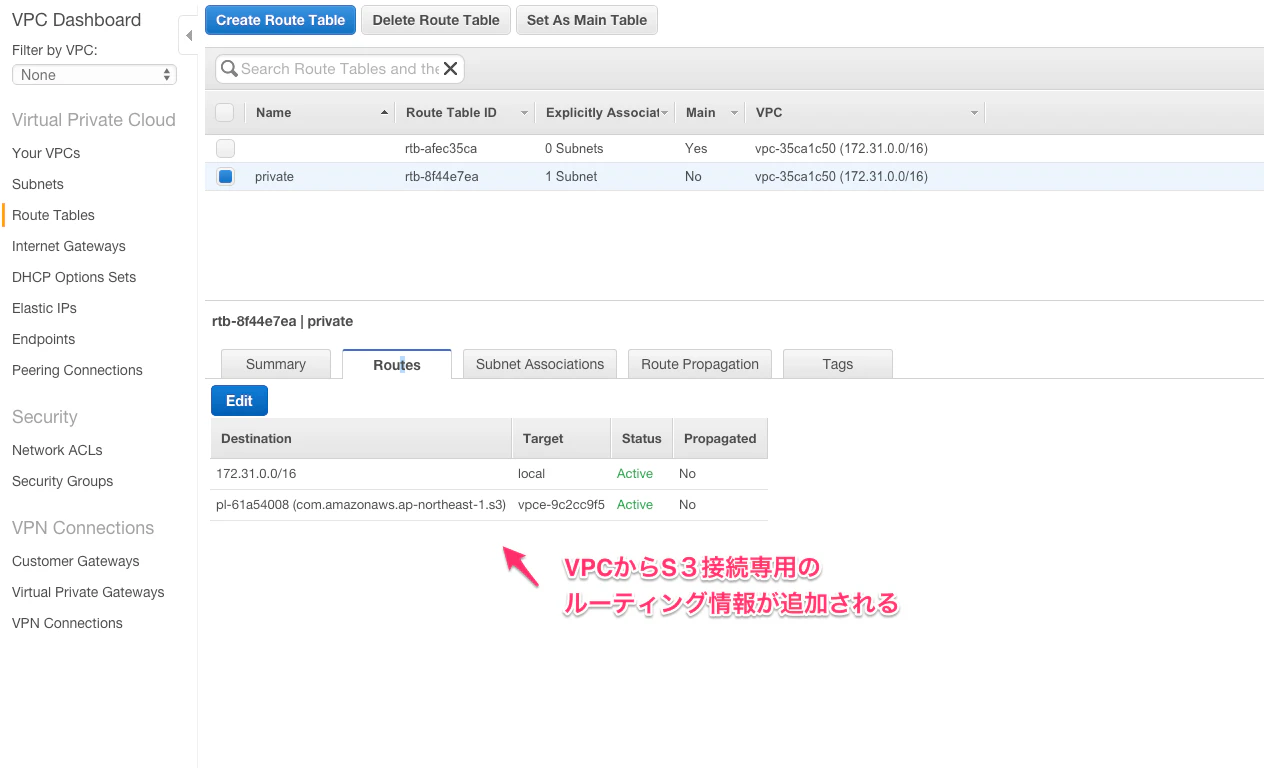Image resolution: width=1264 pixels, height=768 pixels.
Task: Go to Subnets in the sidebar
Action: pos(38,184)
